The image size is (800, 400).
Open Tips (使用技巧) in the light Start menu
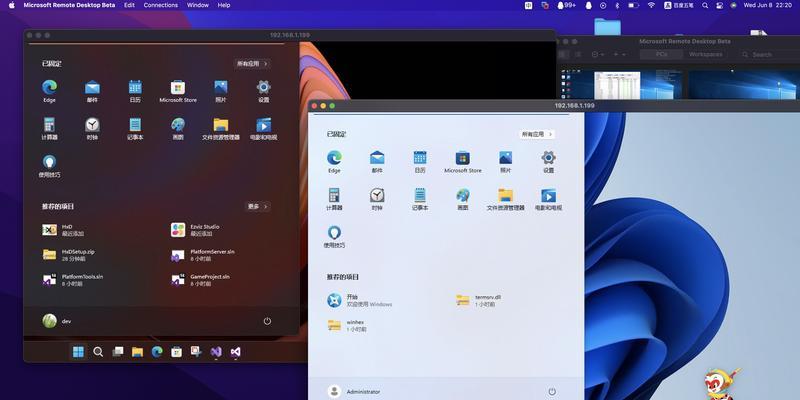tap(334, 236)
